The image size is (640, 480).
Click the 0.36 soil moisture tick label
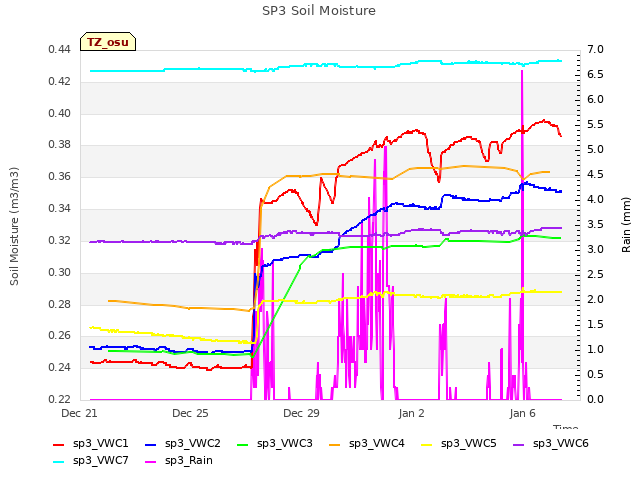pyautogui.click(x=60, y=176)
